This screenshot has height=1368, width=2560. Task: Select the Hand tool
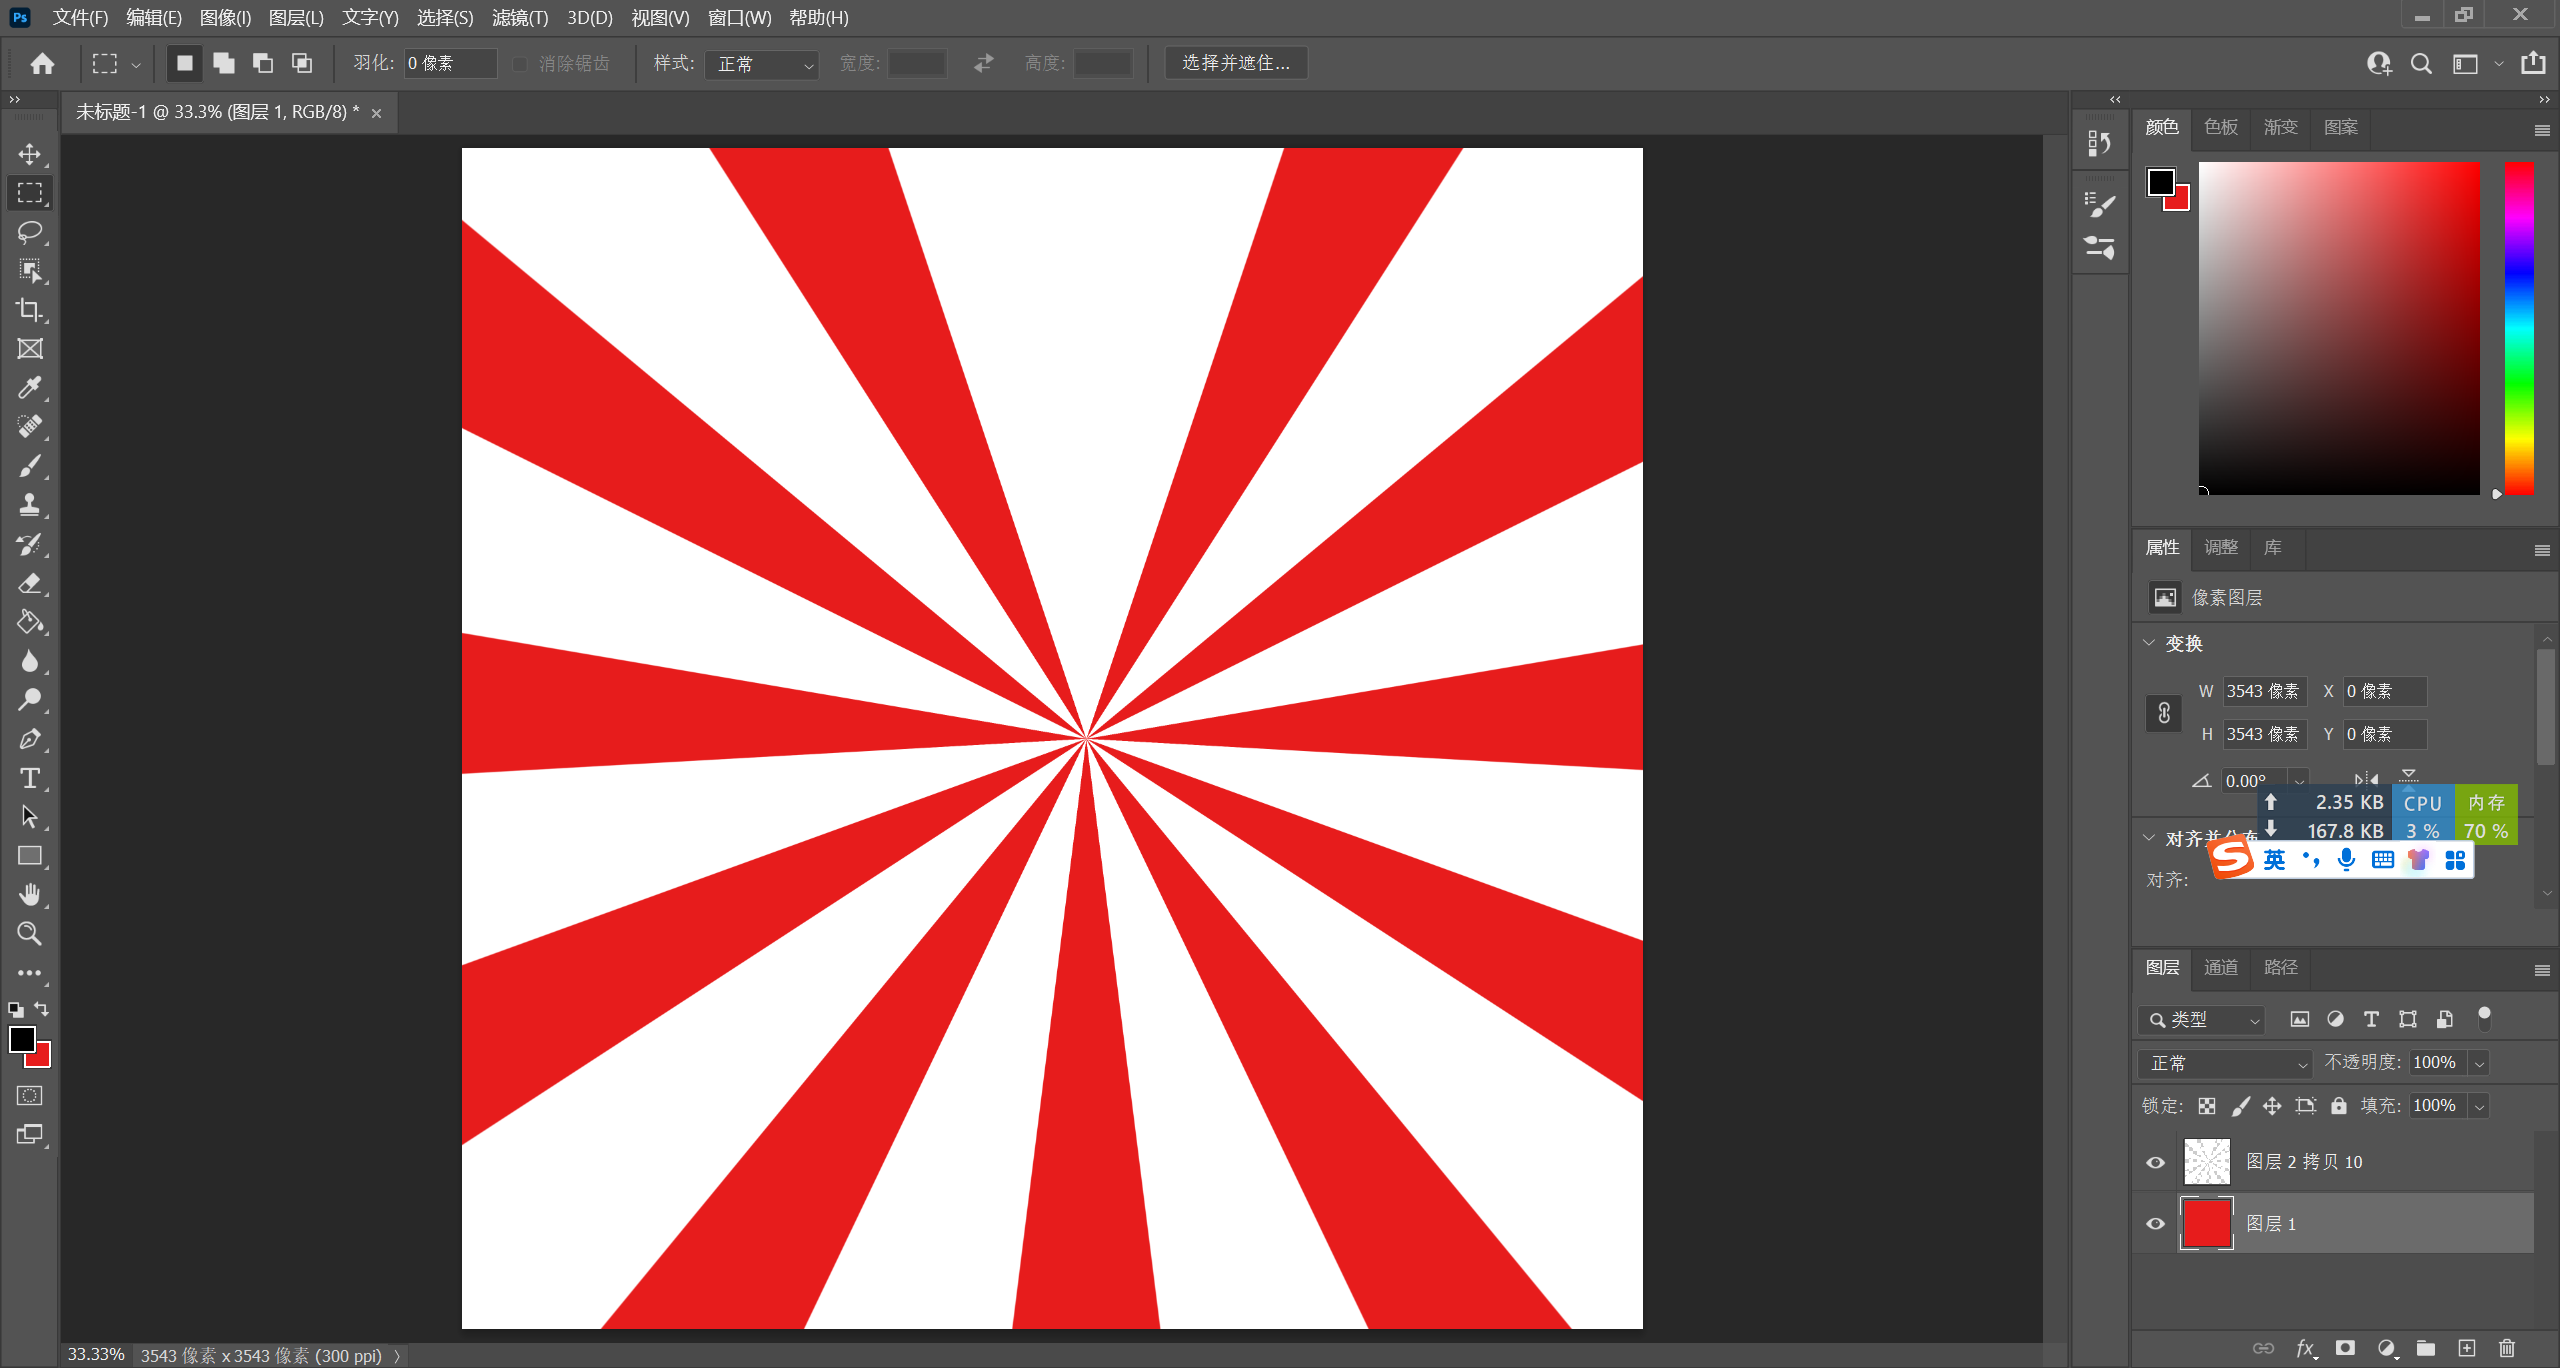30,894
